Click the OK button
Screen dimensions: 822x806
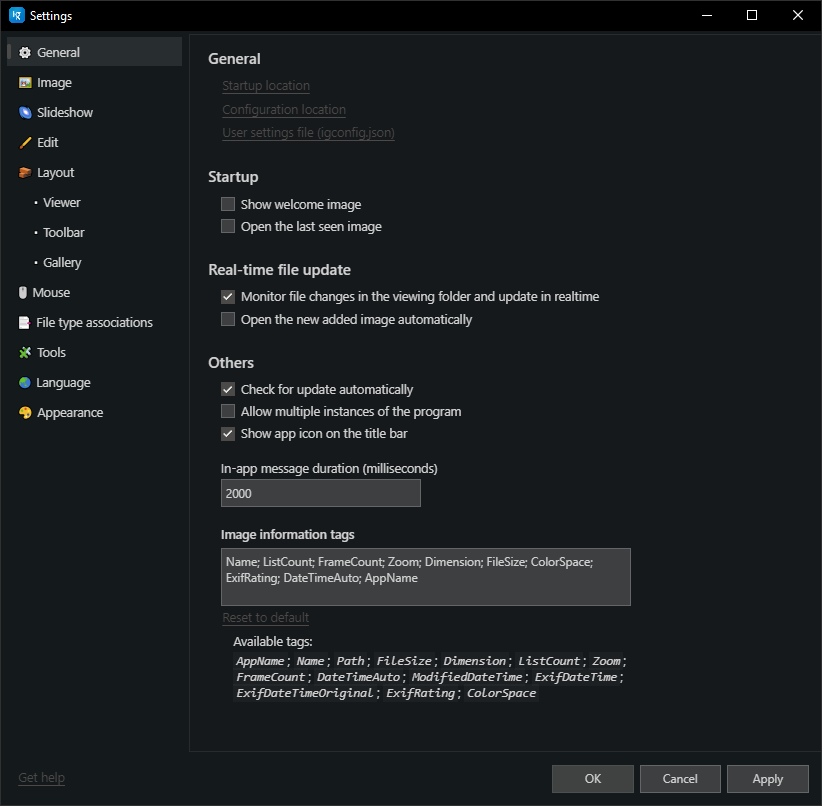point(592,779)
